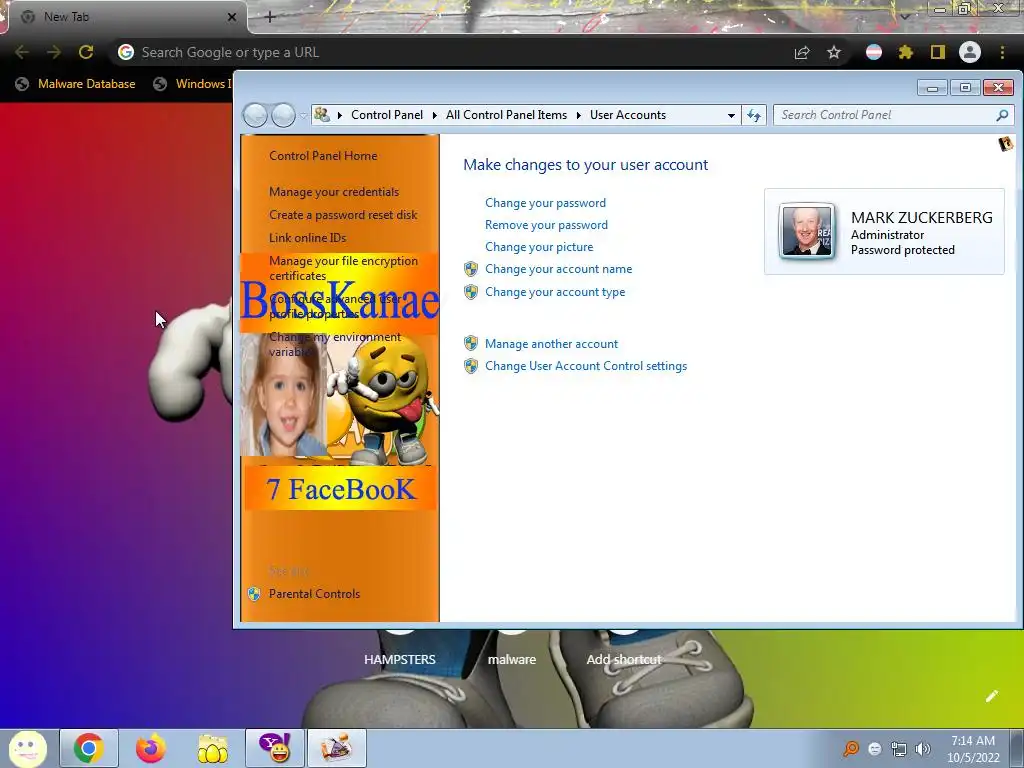
Task: Open recent pages dropdown next to navigation buttons
Action: [x=304, y=116]
